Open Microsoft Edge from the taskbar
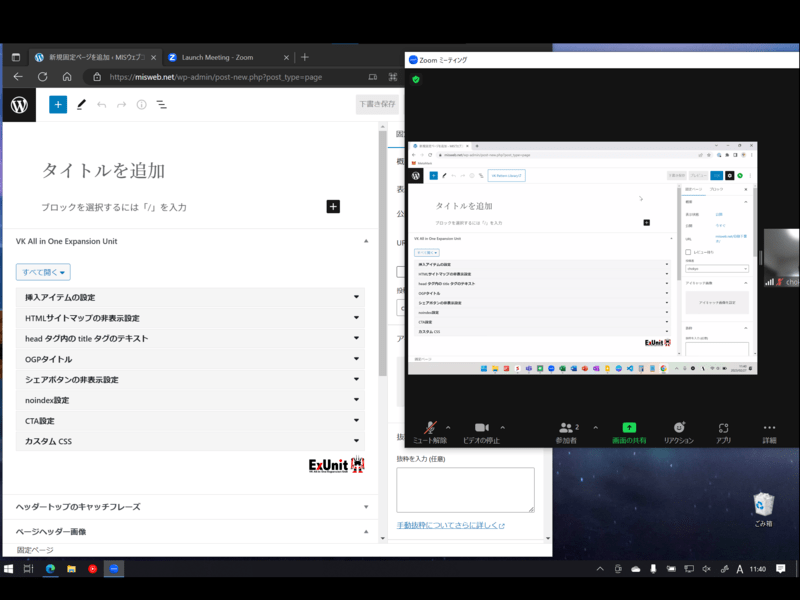800x600 pixels. (50, 569)
